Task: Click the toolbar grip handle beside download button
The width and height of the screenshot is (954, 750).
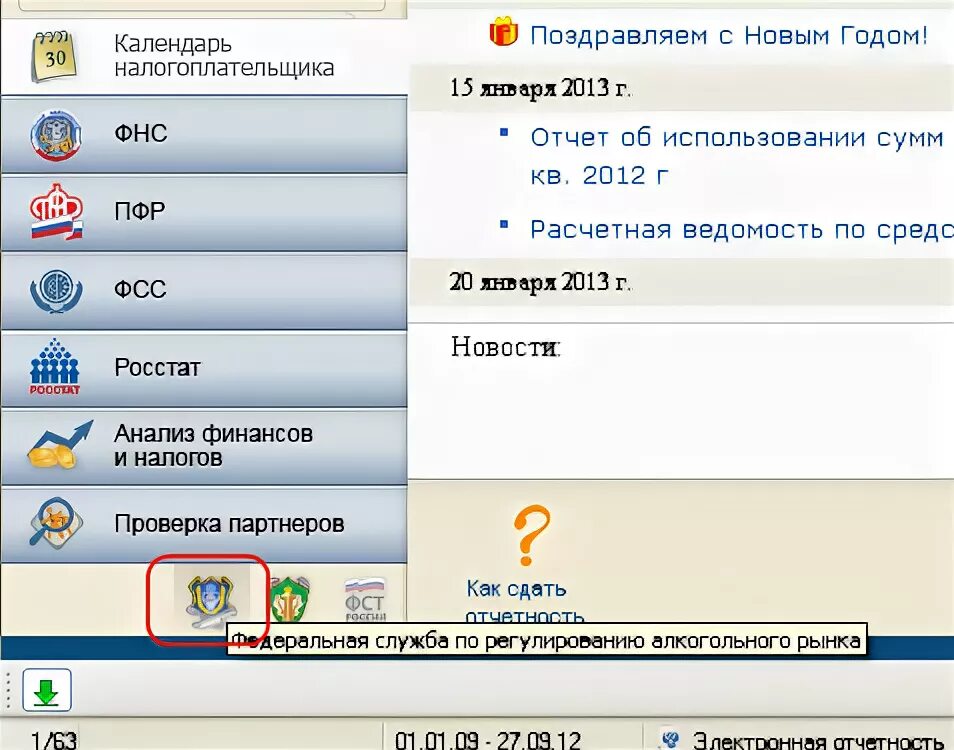Action: point(8,690)
